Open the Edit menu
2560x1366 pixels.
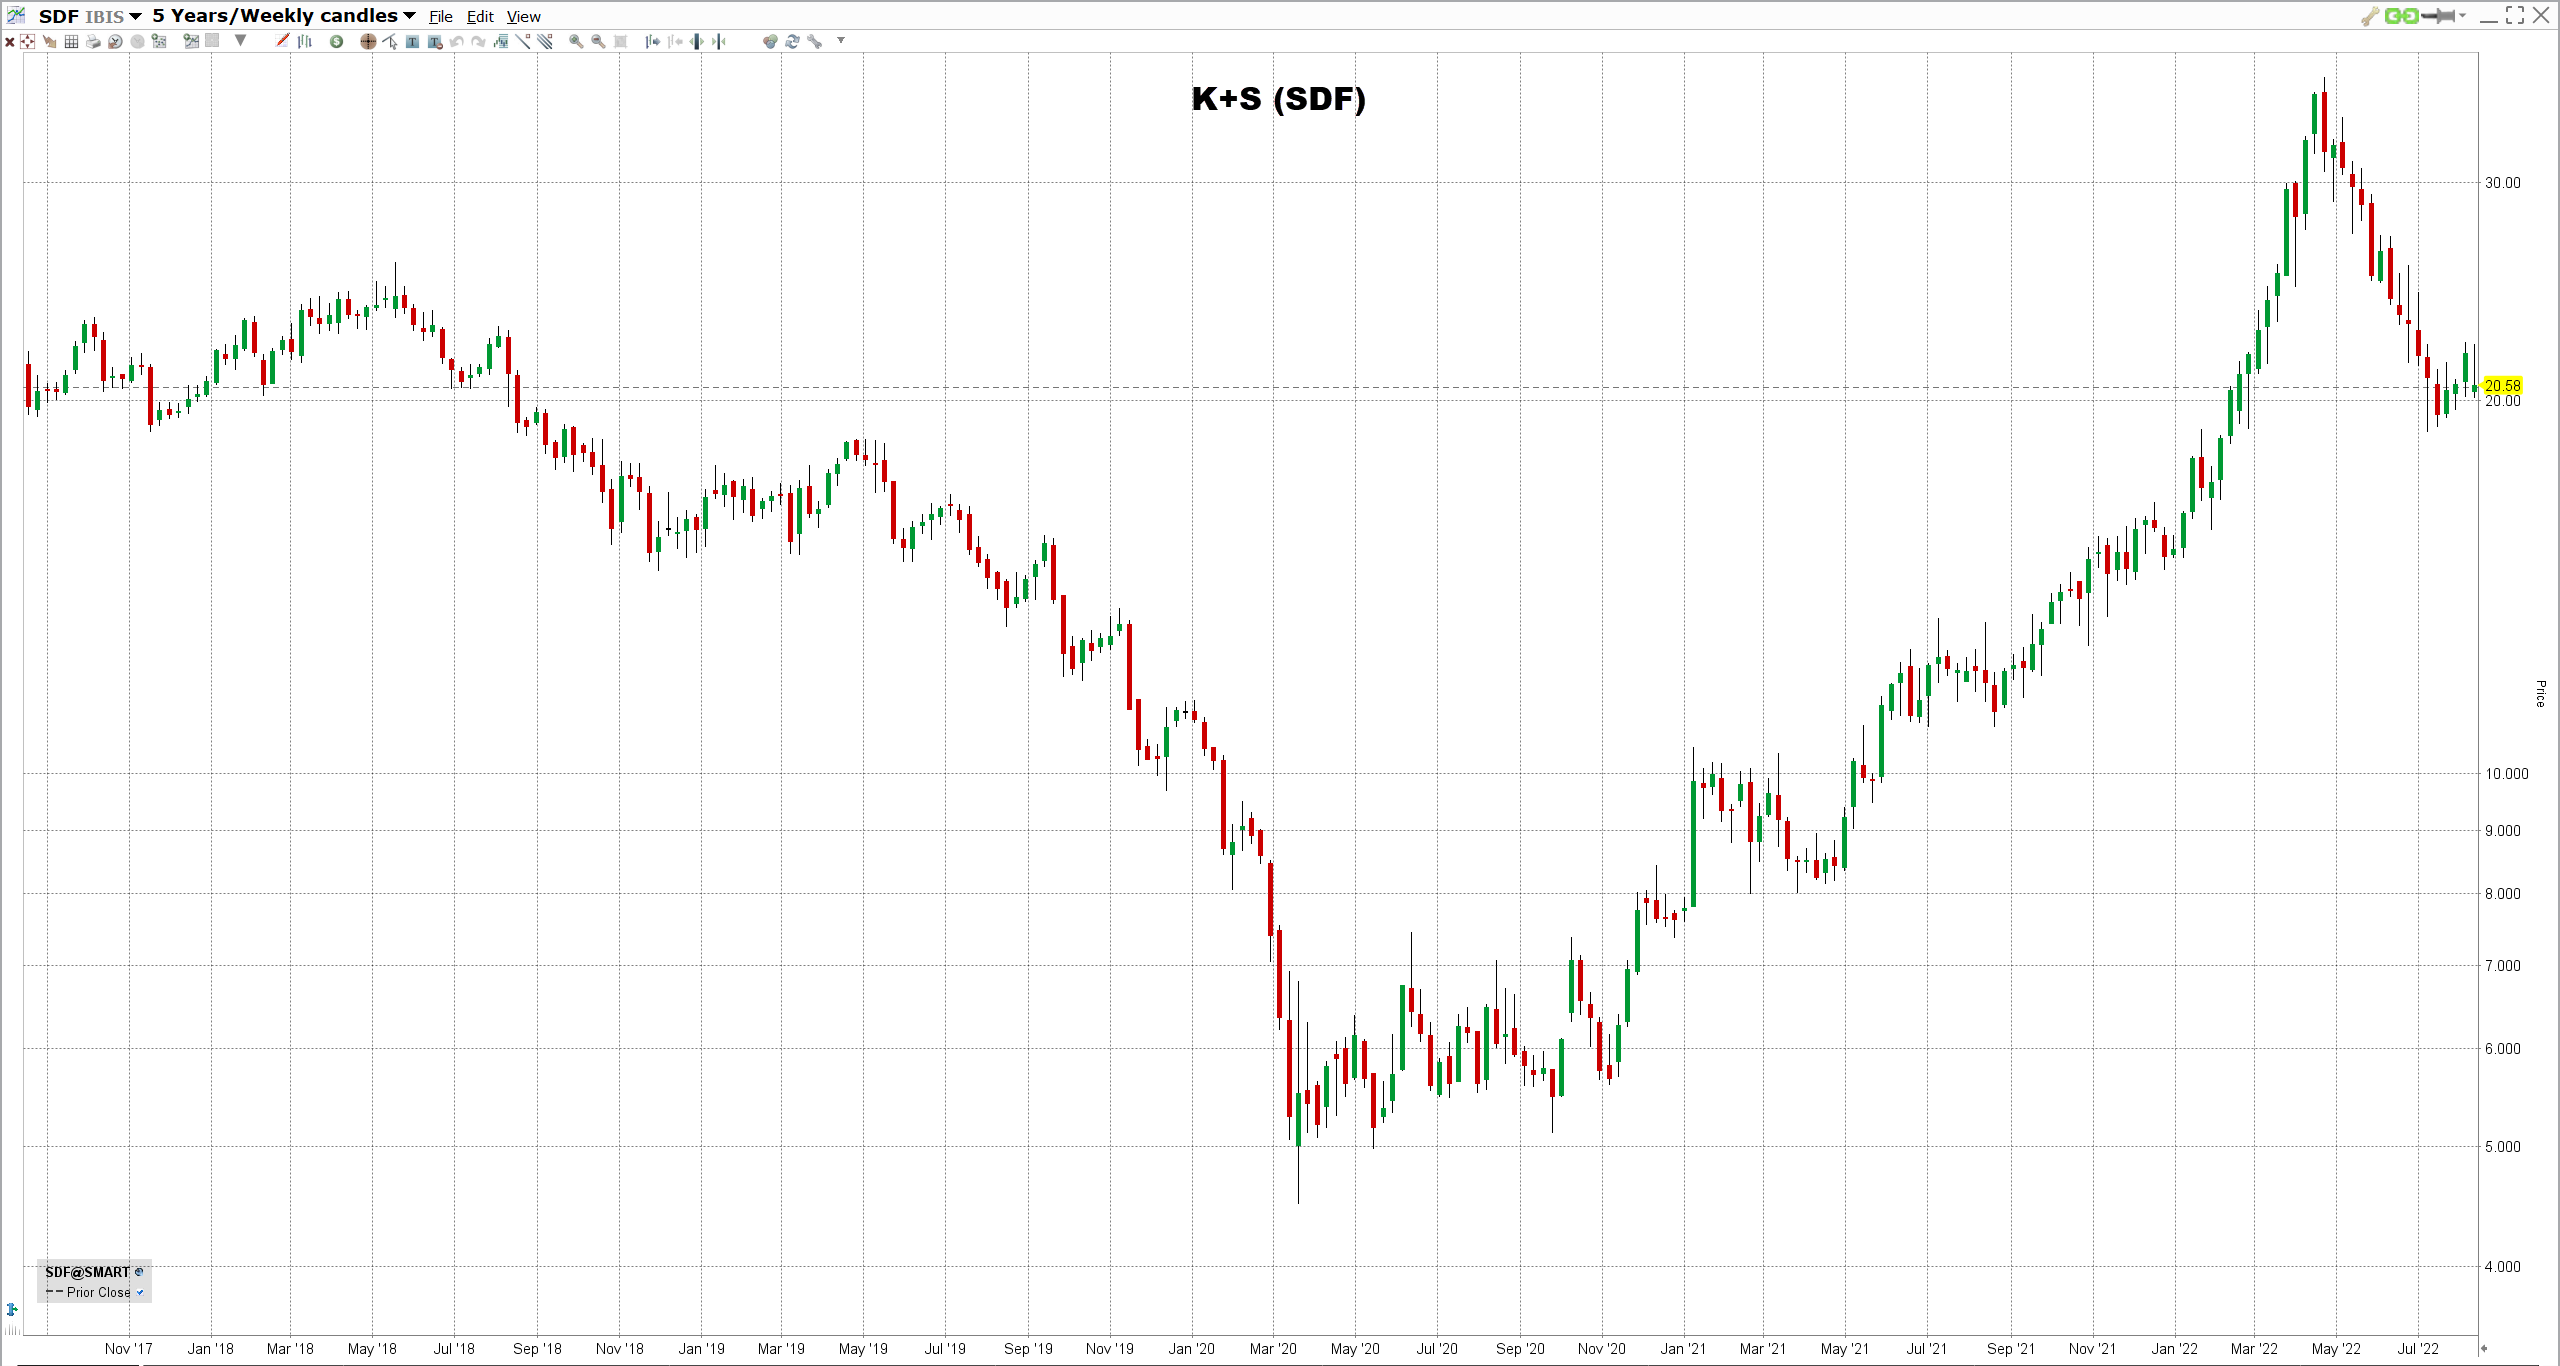click(480, 17)
